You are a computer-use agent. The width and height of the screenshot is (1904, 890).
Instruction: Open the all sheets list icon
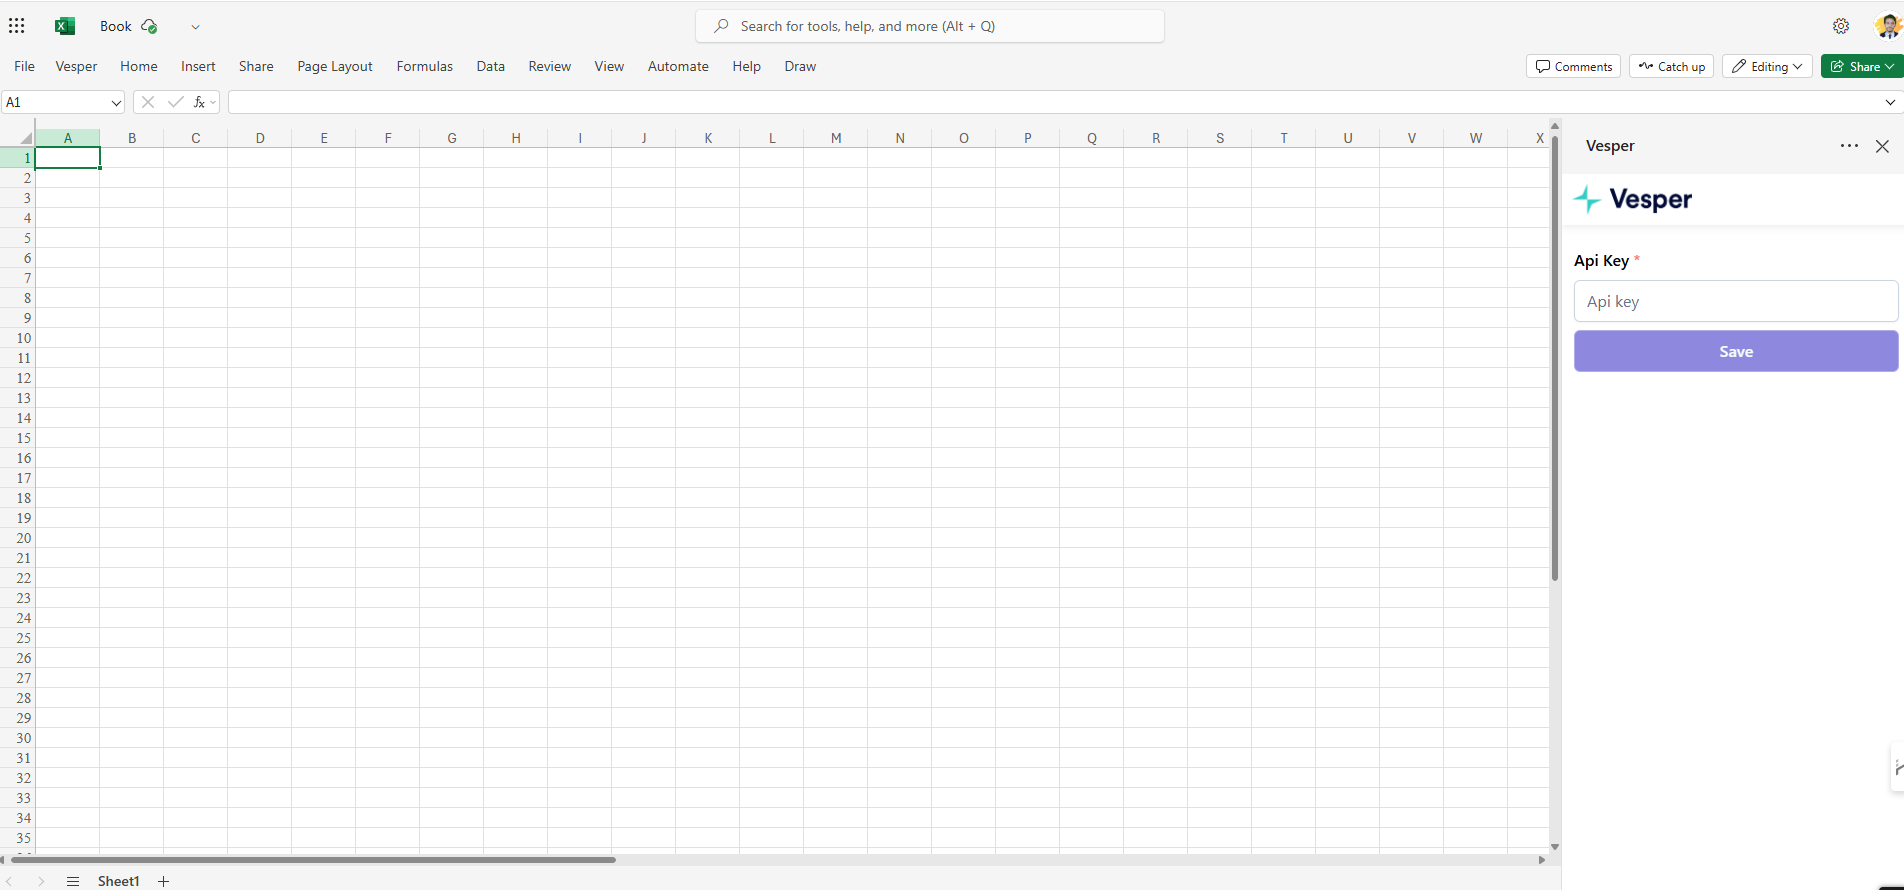[72, 881]
